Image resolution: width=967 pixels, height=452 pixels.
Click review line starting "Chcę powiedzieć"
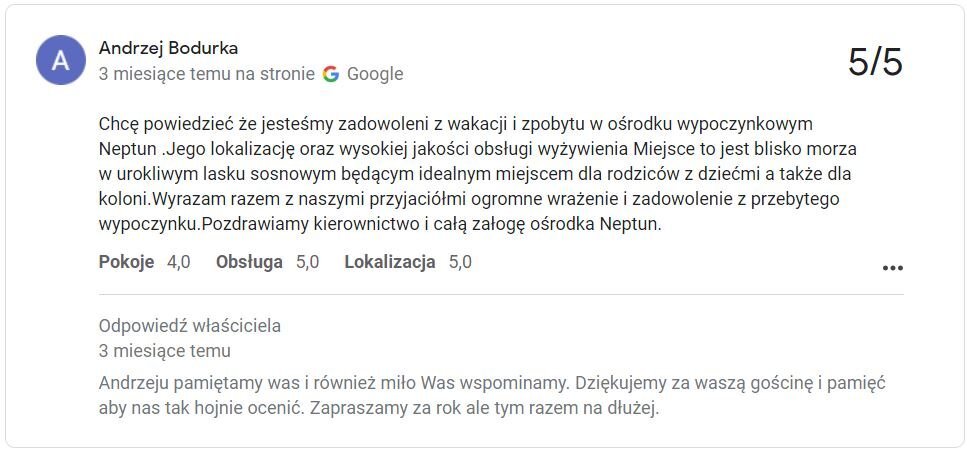[x=456, y=125]
